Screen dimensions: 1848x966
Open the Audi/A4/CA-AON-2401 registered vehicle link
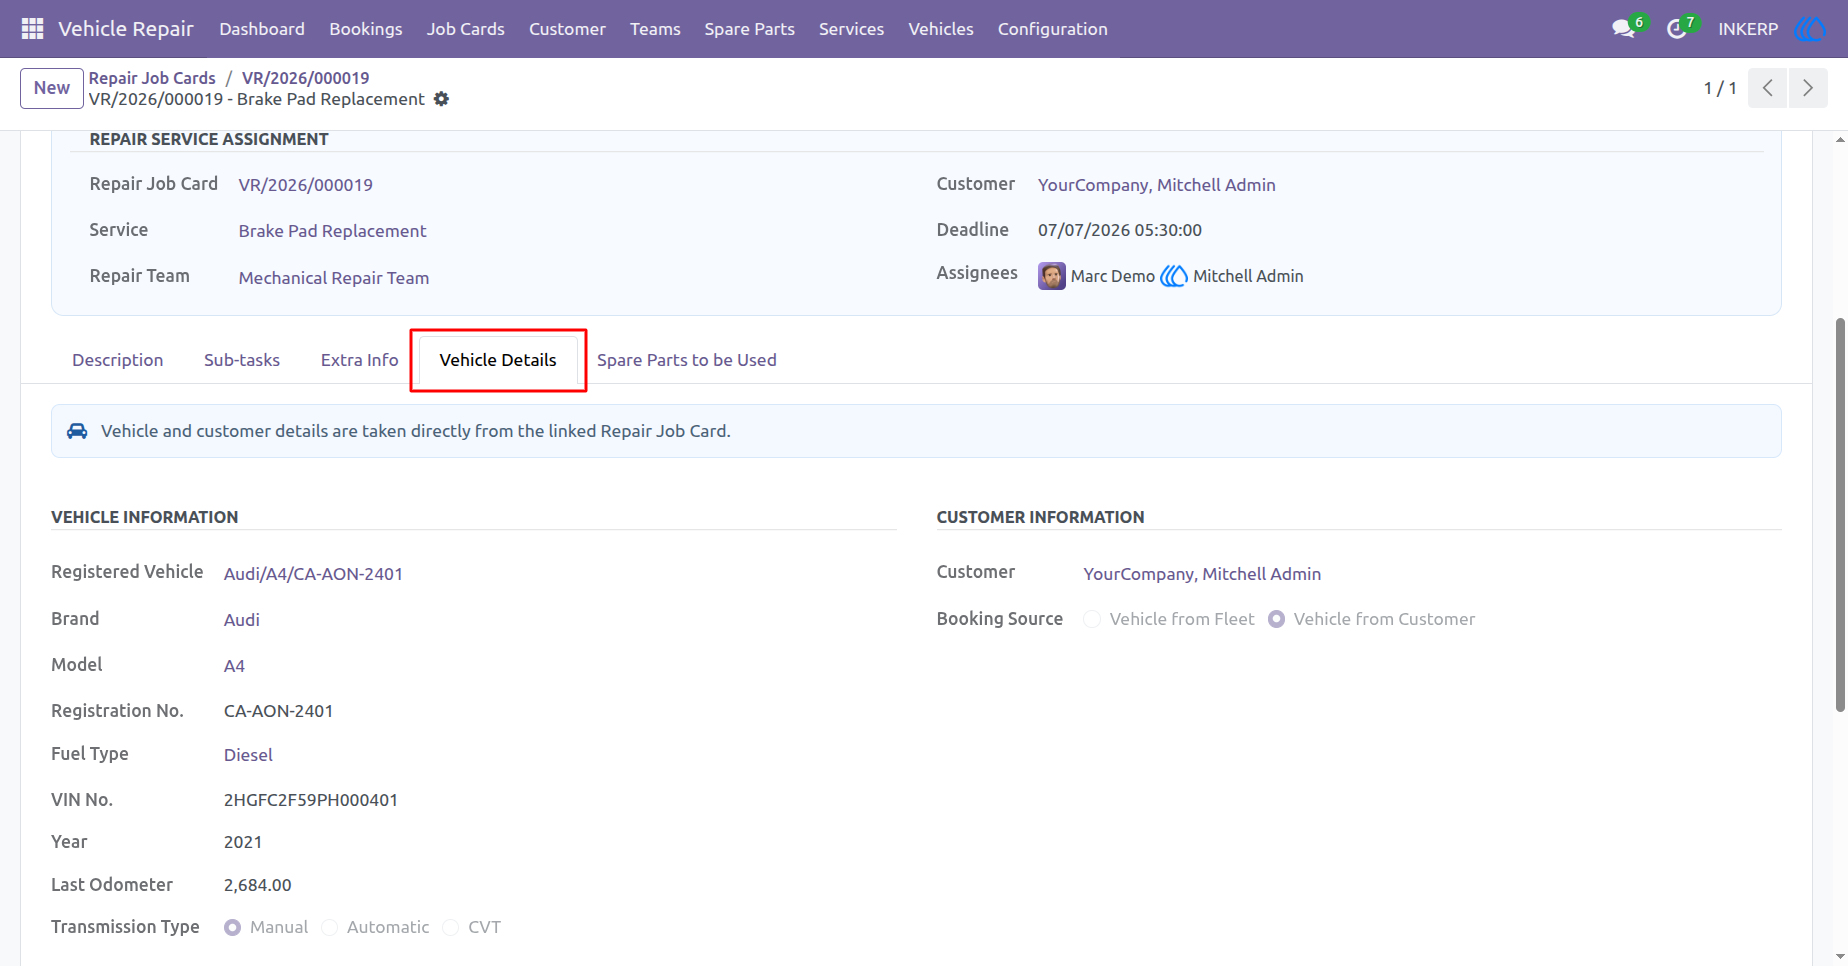[313, 574]
